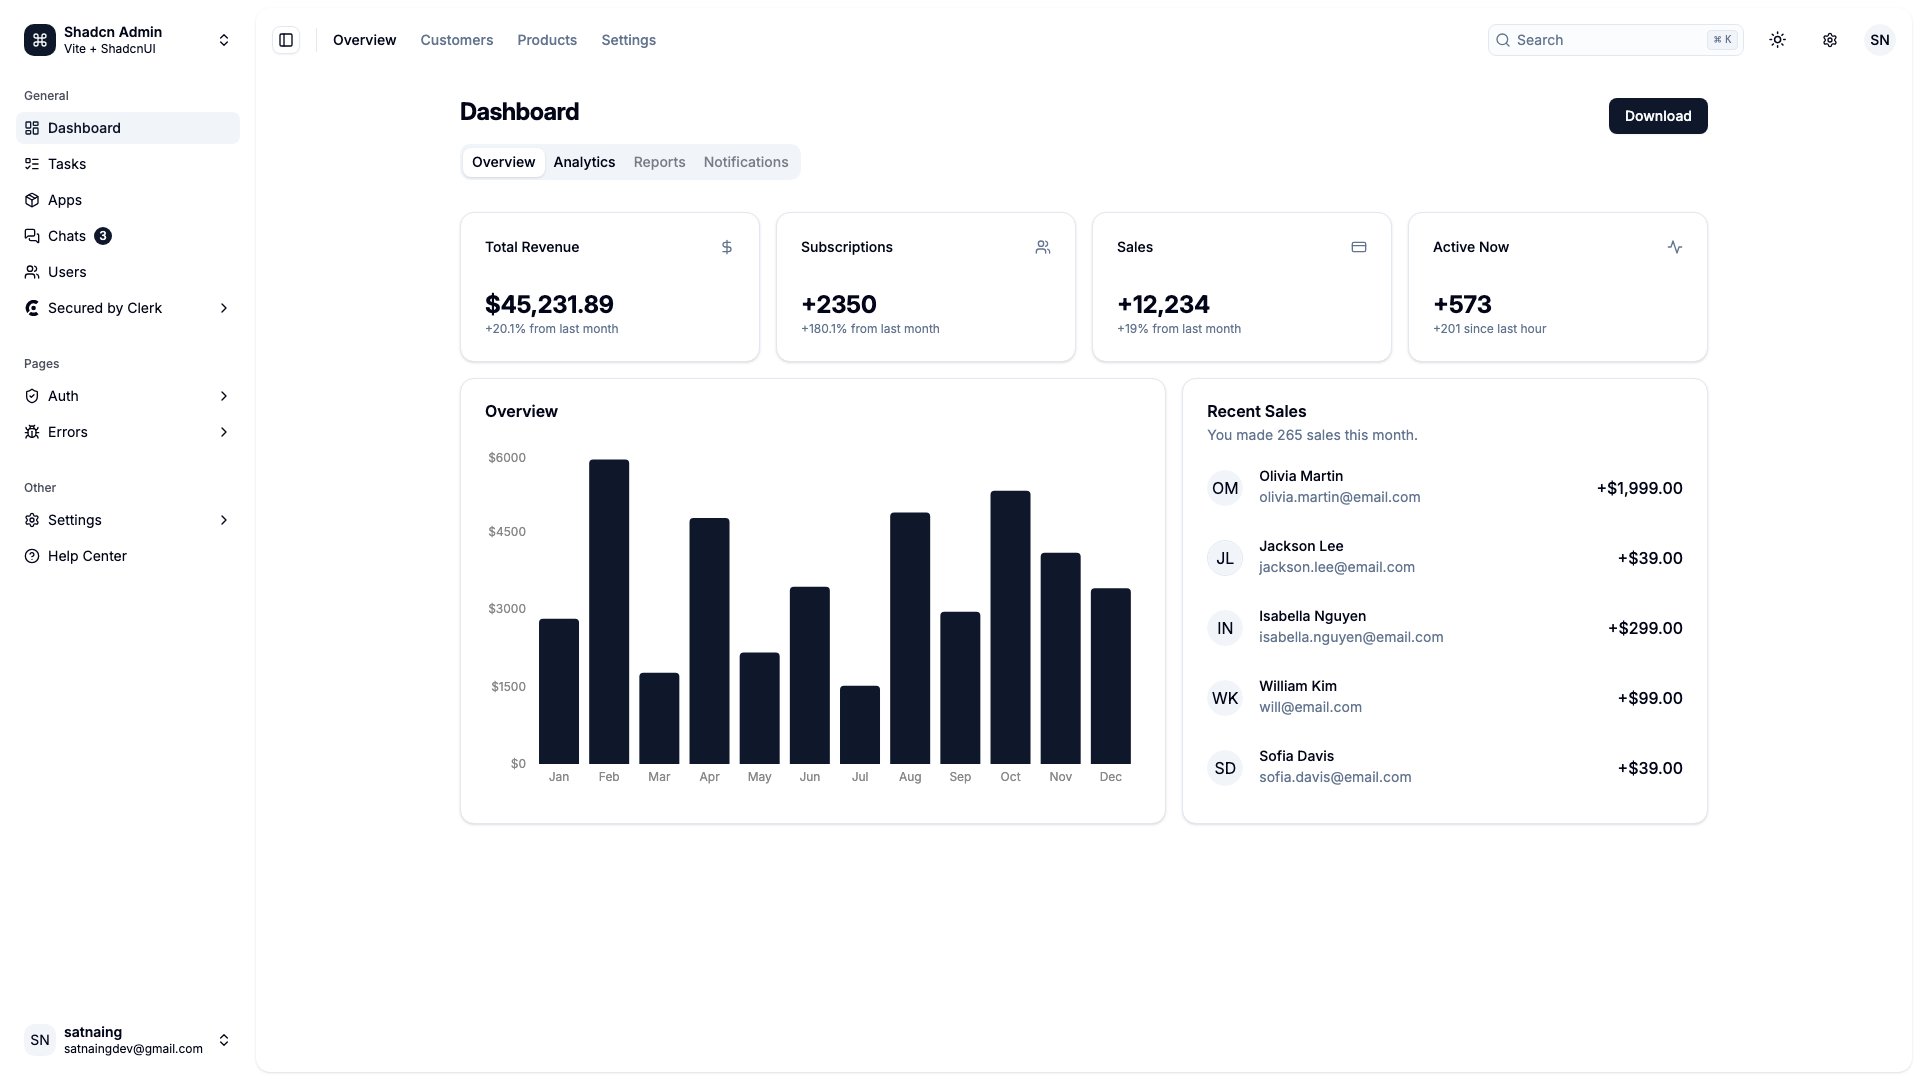The image size is (1920, 1080).
Task: Click the users icon on Subscriptions card
Action: [1043, 247]
